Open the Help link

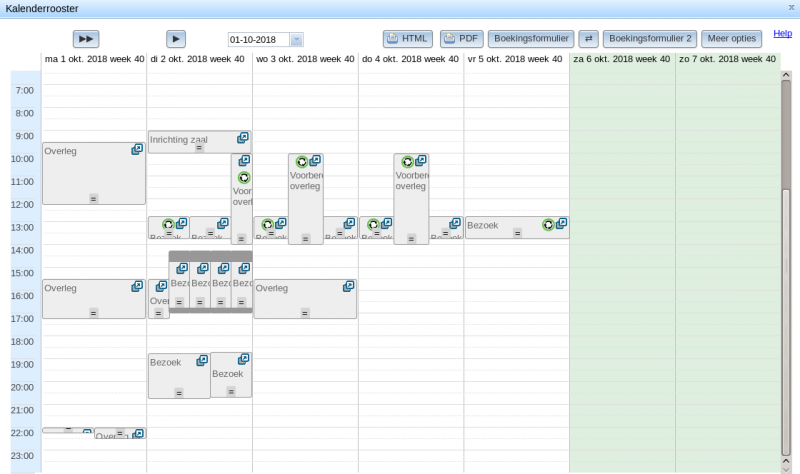coord(782,34)
